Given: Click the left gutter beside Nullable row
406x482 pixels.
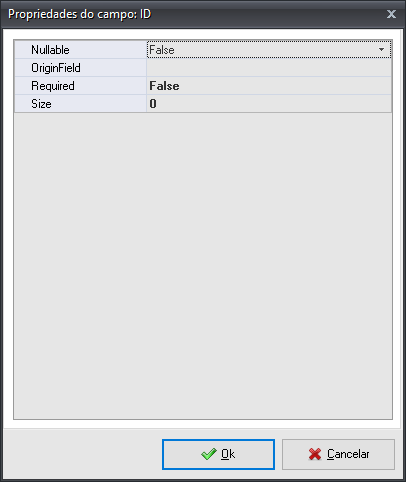Looking at the screenshot, I should (22, 50).
